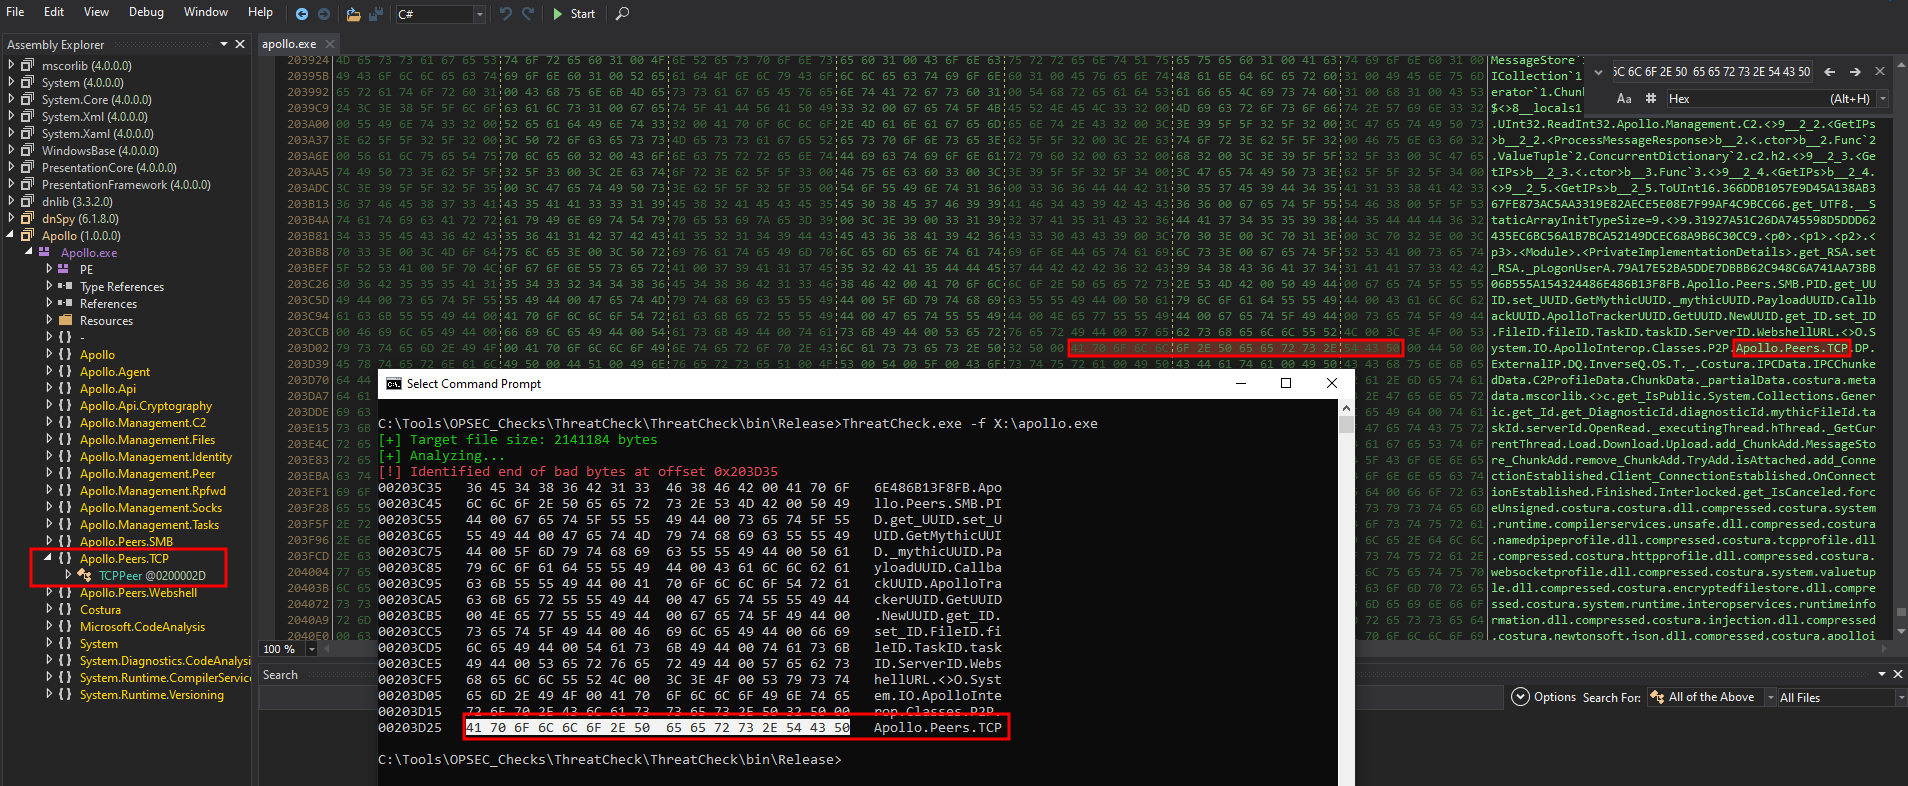Select the References tree item
Image resolution: width=1908 pixels, height=786 pixels.
tap(108, 303)
